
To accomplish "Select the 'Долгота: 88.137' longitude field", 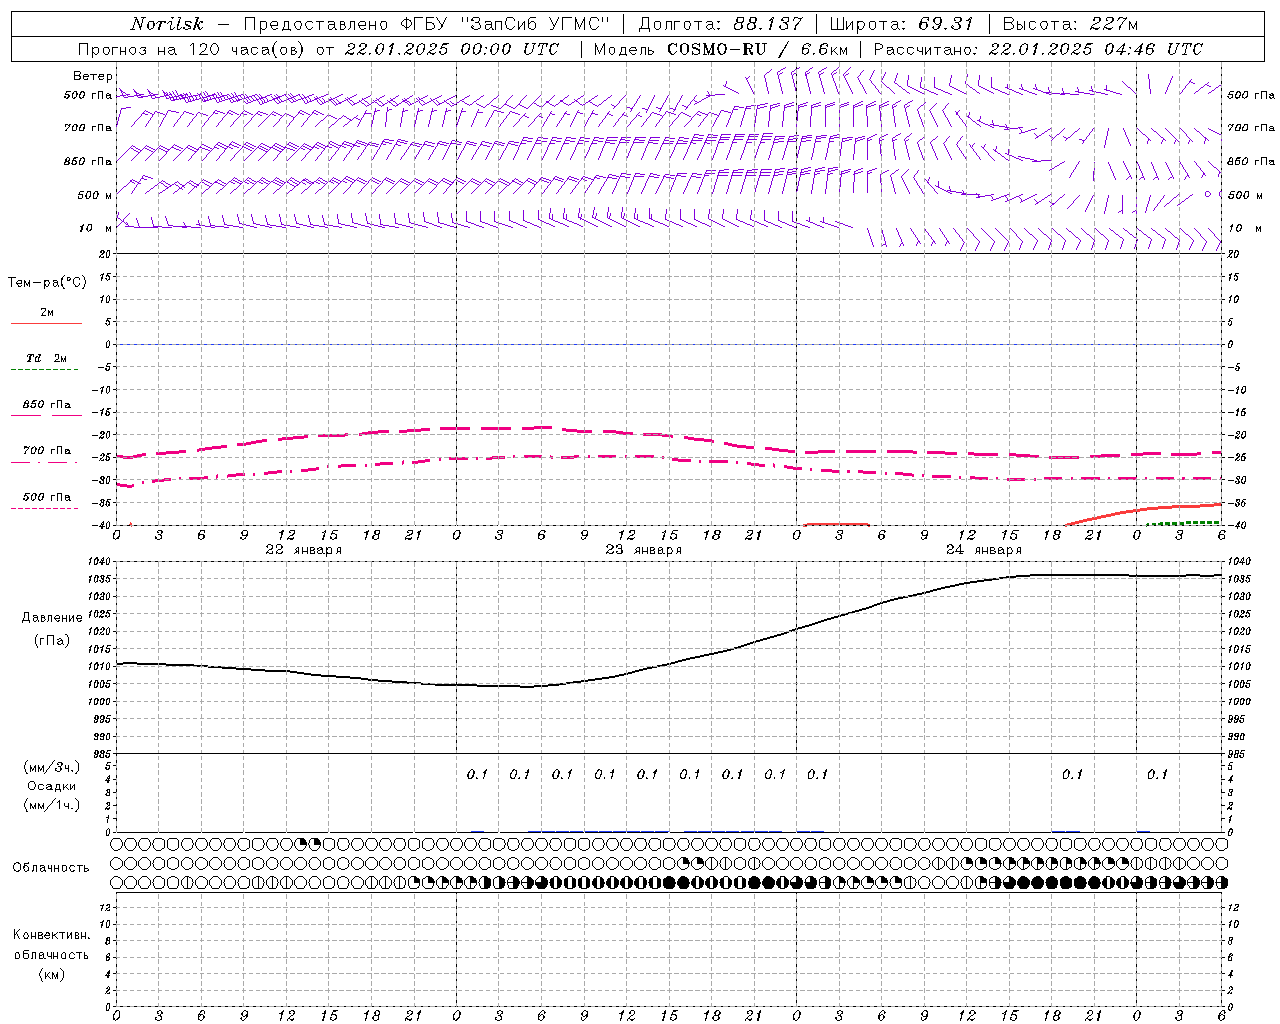I will pos(720,24).
